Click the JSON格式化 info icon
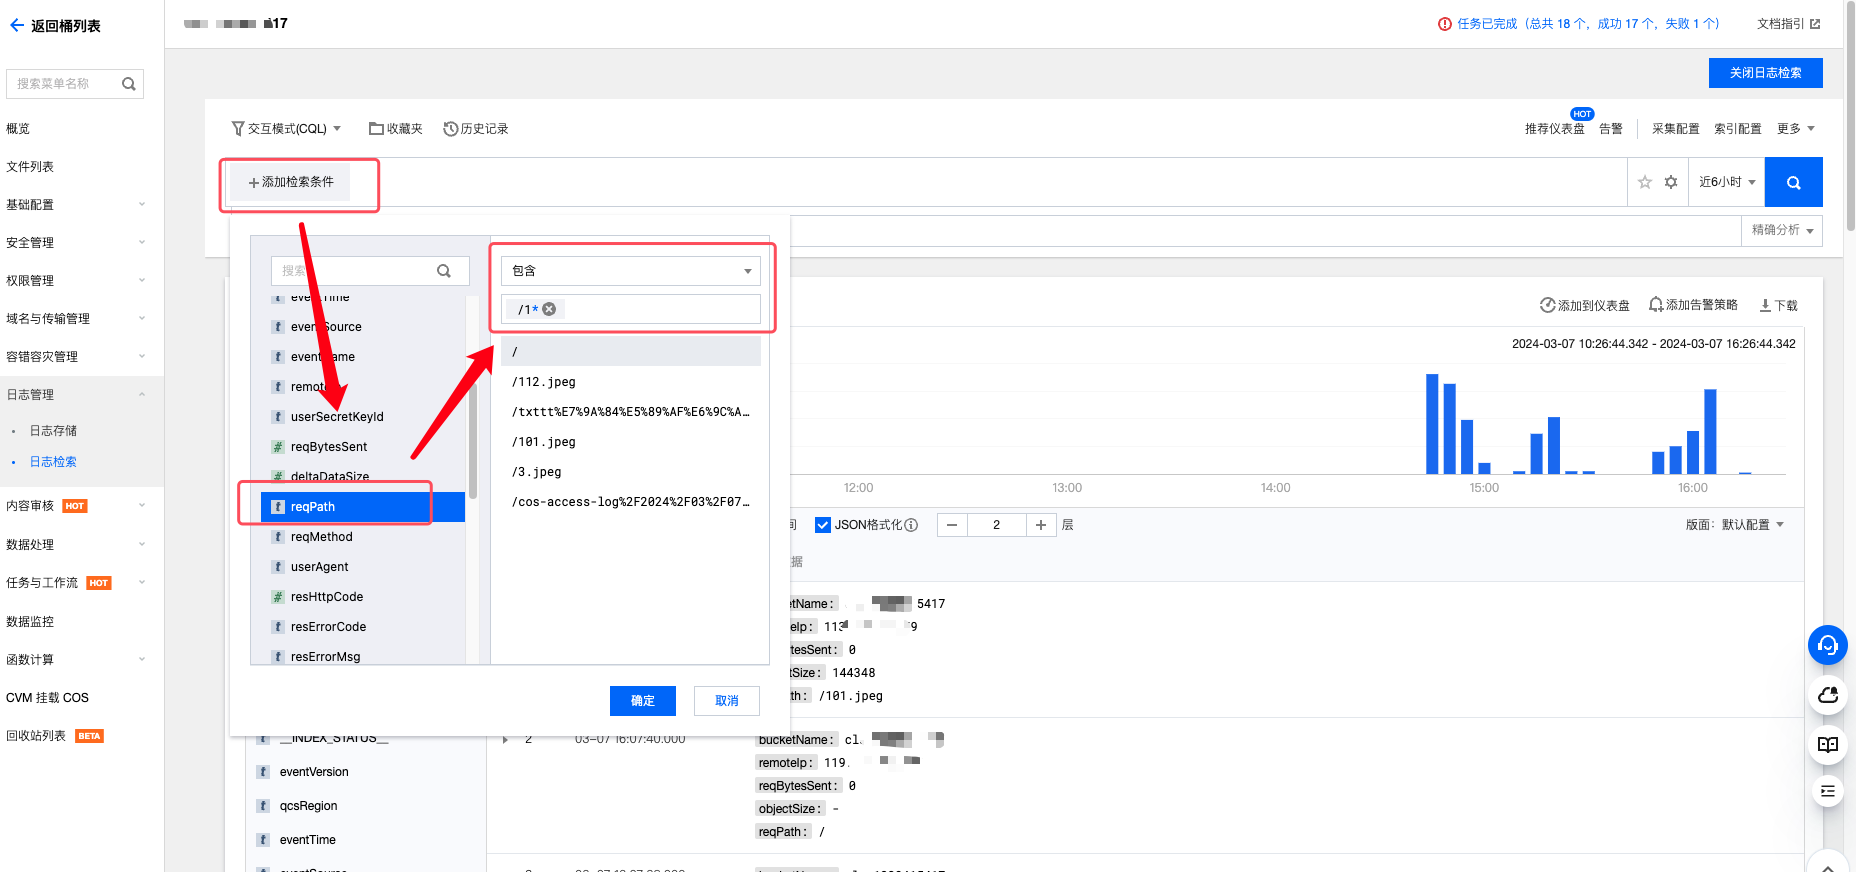 click(911, 525)
